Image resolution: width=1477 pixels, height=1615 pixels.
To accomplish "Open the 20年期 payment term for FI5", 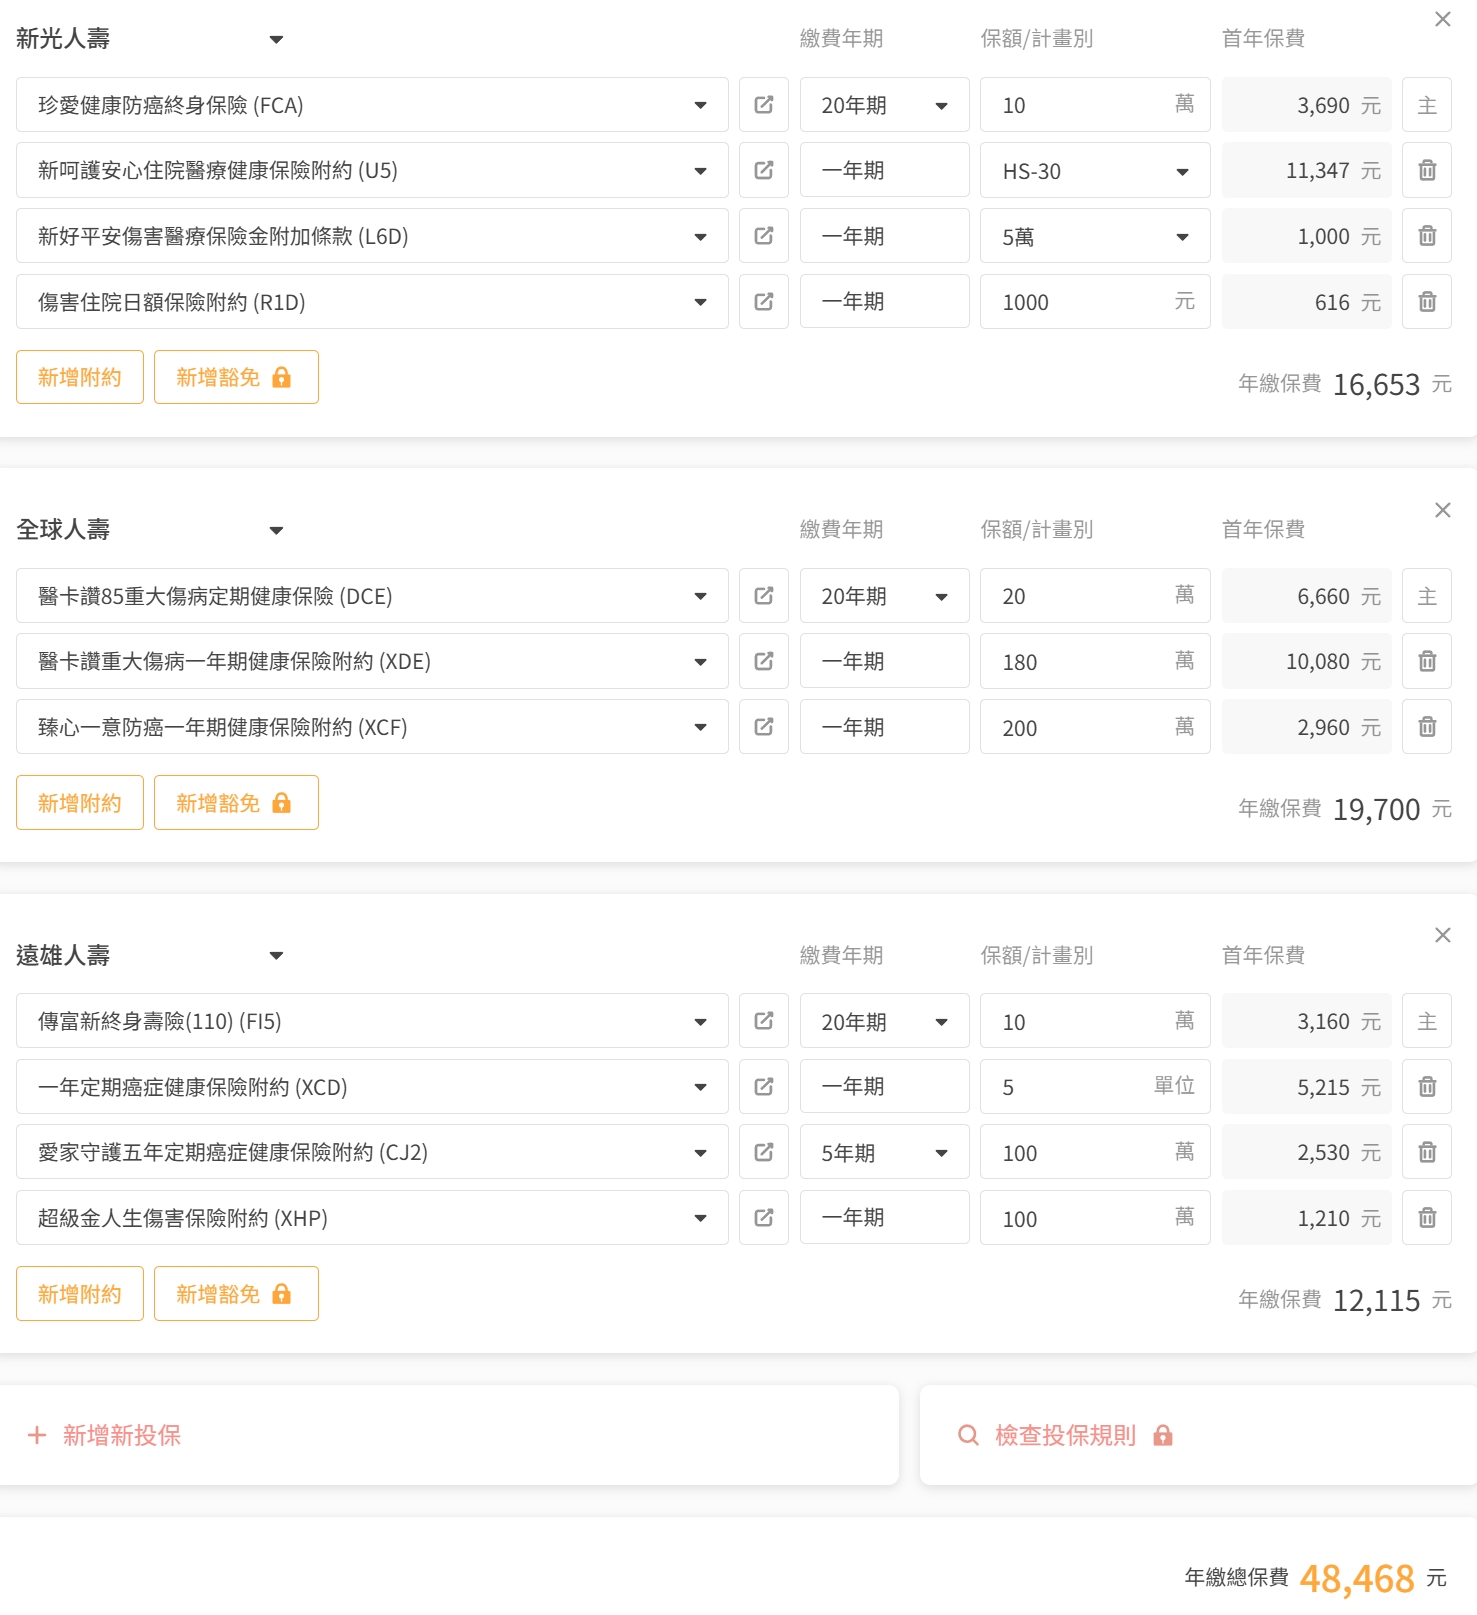I will click(x=884, y=1021).
